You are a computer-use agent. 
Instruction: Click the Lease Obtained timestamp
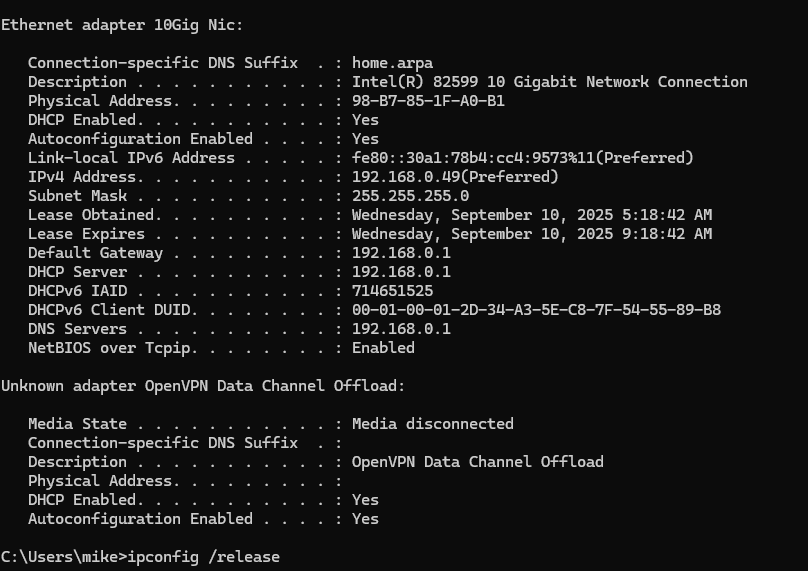click(532, 215)
